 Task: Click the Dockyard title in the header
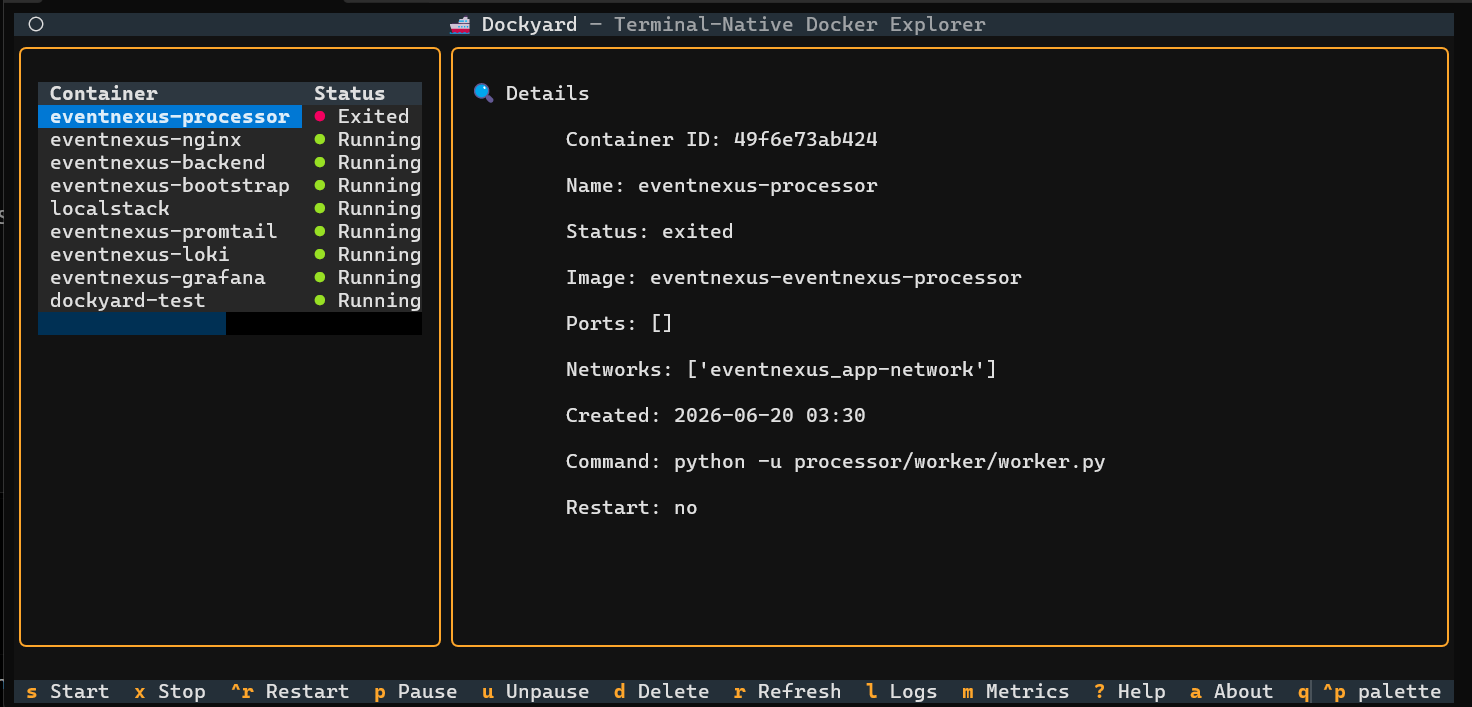tap(529, 25)
